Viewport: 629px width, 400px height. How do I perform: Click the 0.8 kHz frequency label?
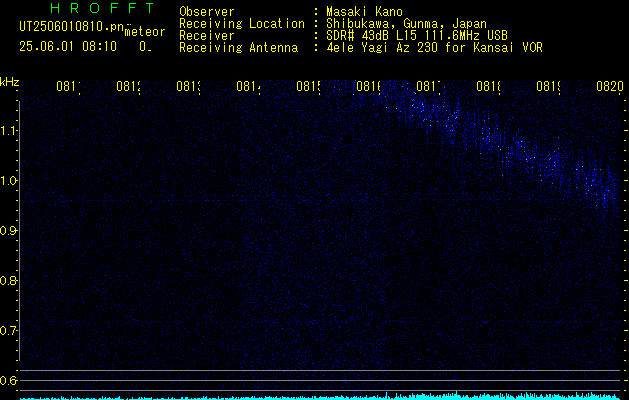pos(8,280)
